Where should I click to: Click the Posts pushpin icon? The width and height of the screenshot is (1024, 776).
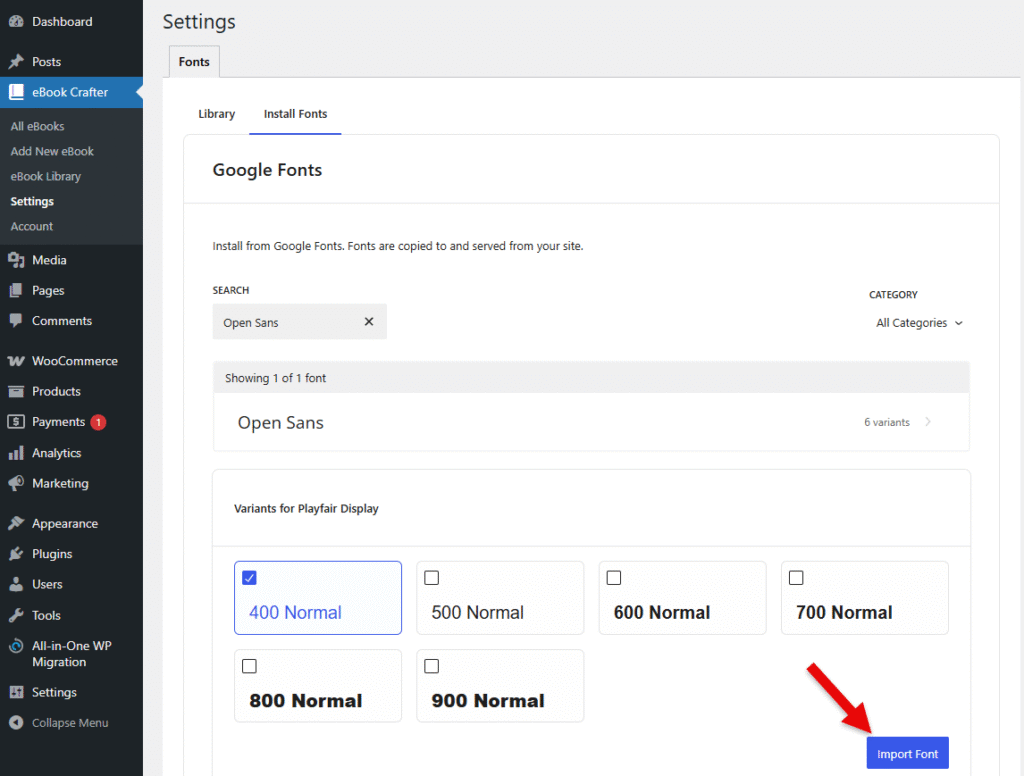tap(16, 62)
